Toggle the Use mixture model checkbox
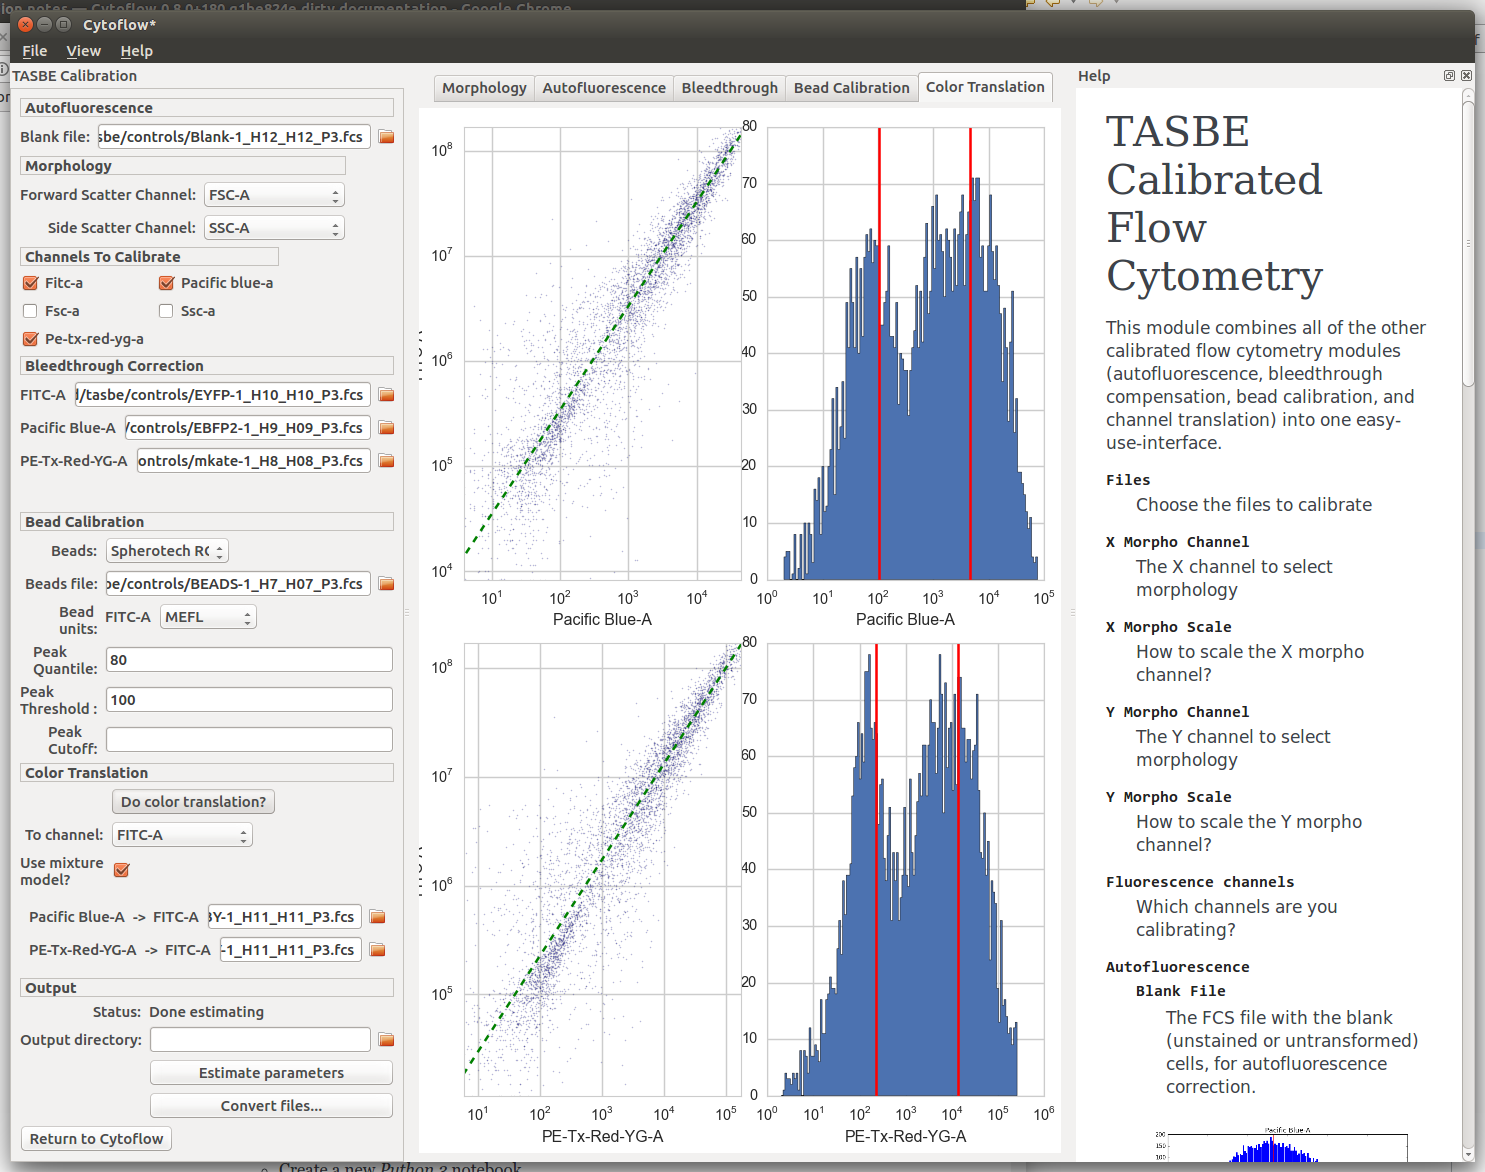The image size is (1485, 1172). coord(122,870)
